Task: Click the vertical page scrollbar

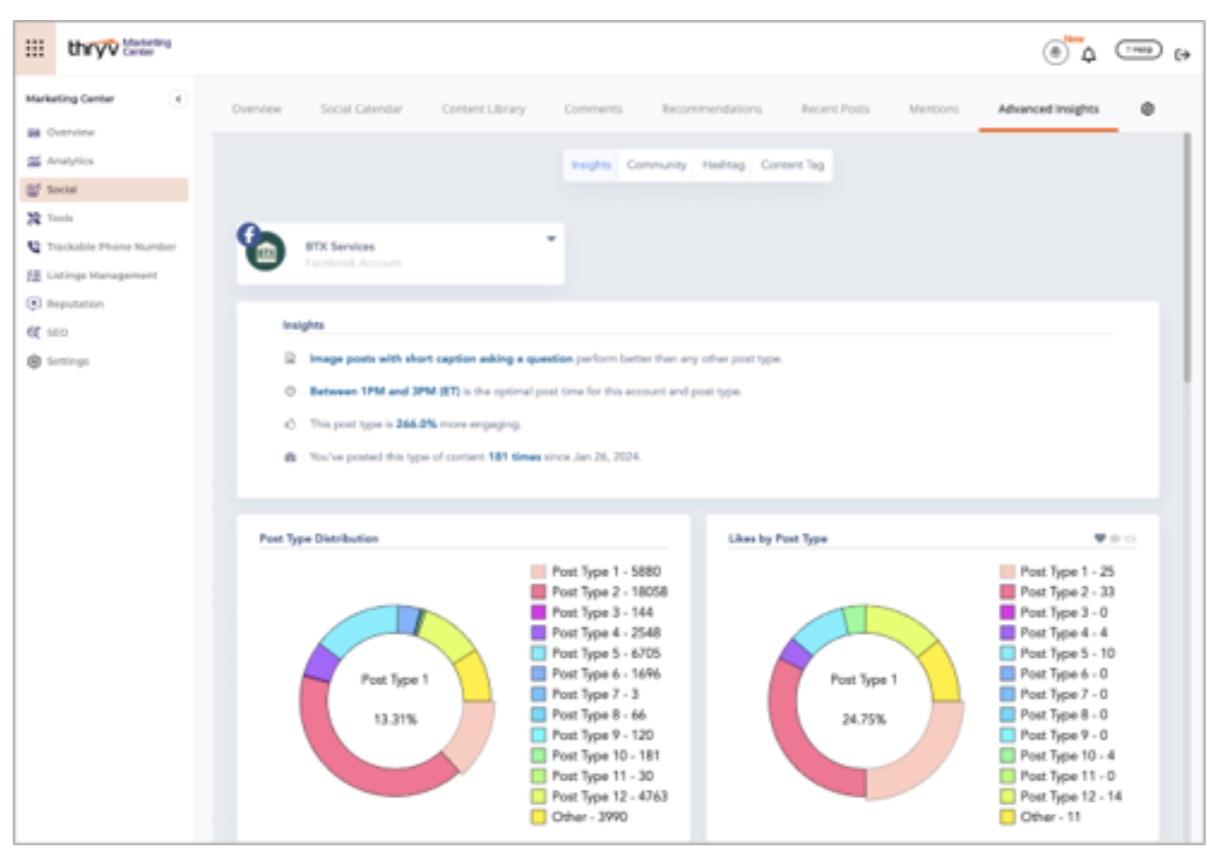Action: 1187,260
